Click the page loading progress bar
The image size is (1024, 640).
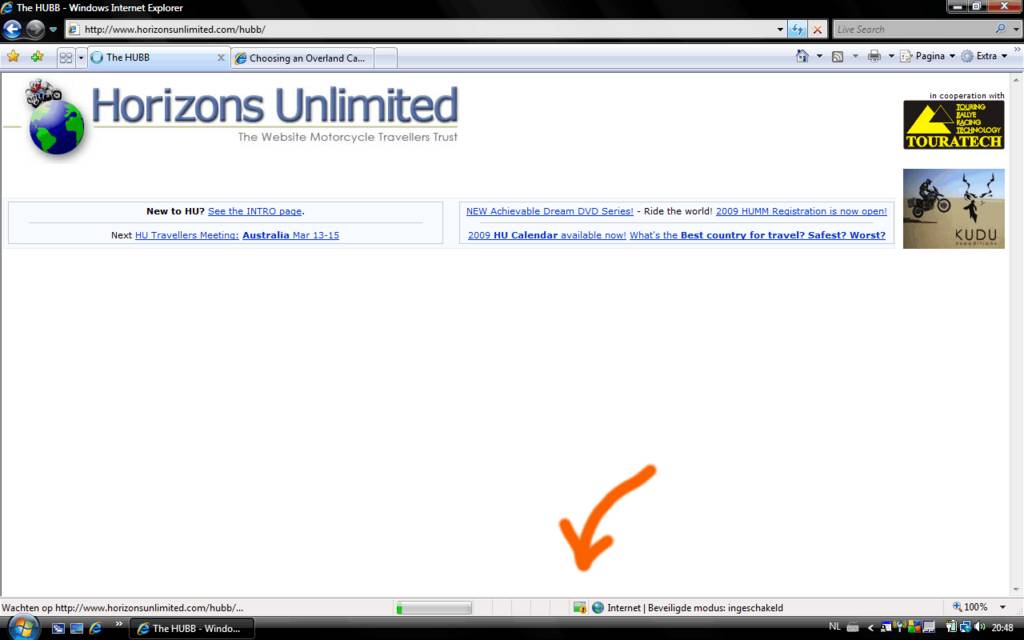pyautogui.click(x=434, y=609)
